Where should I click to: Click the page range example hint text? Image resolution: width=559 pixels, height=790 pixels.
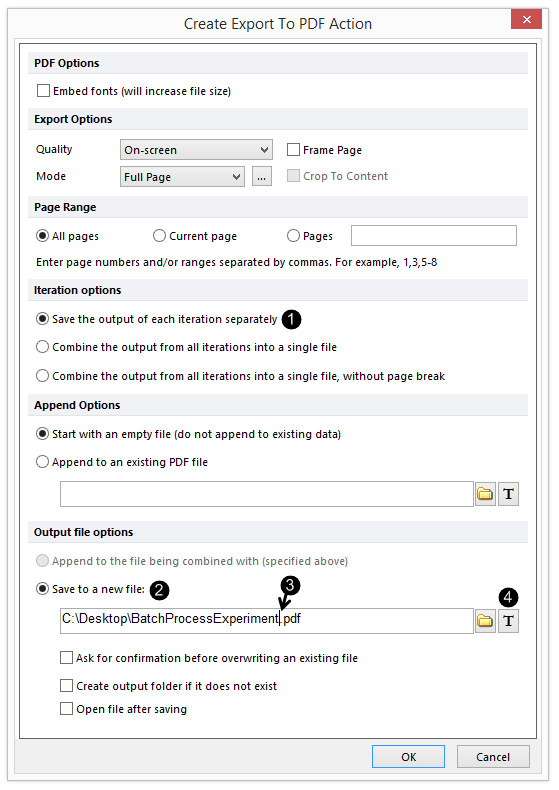pyautogui.click(x=237, y=262)
